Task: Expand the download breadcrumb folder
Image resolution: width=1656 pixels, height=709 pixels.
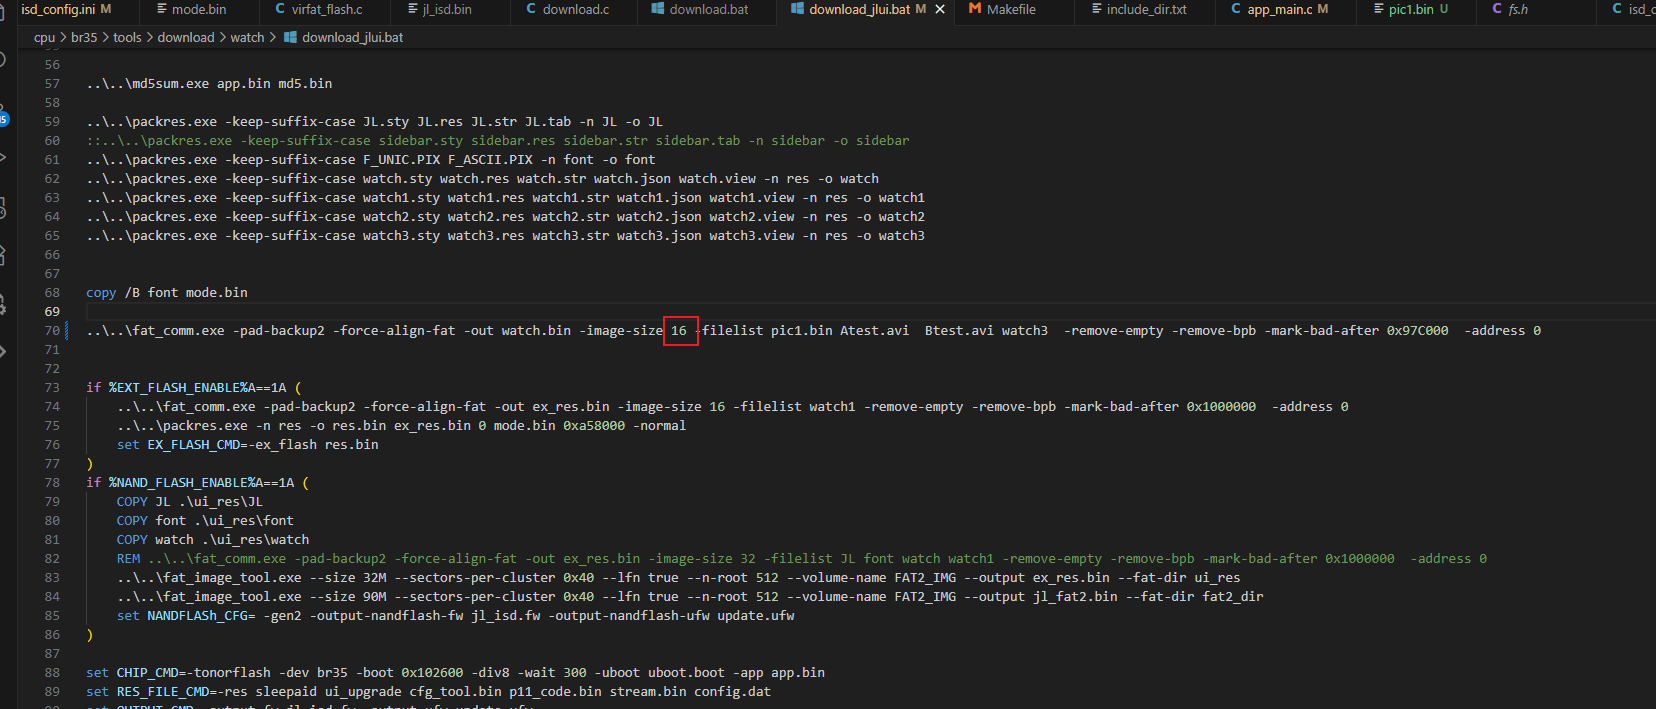Action: pos(186,37)
